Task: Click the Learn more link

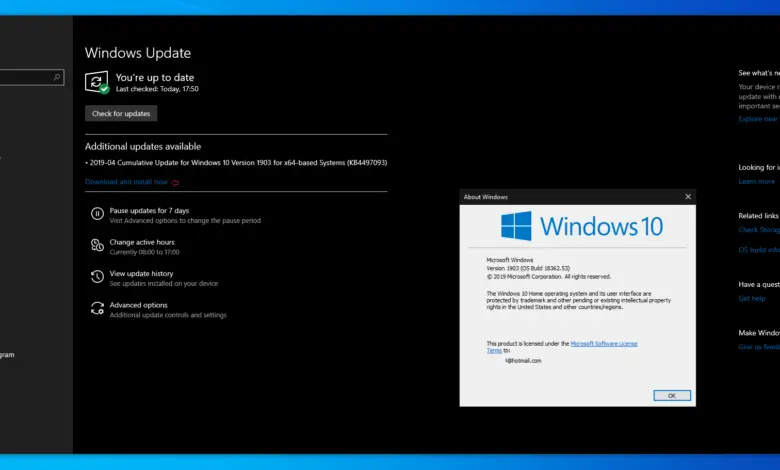Action: pos(757,182)
